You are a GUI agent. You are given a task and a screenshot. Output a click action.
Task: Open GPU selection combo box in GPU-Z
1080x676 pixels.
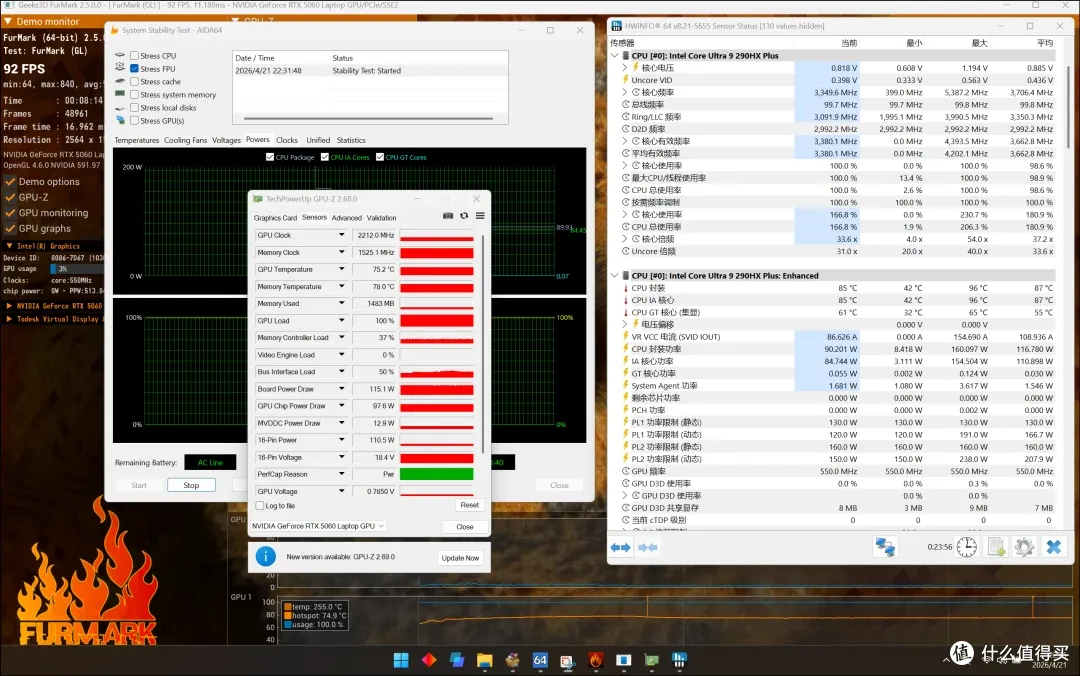[318, 526]
